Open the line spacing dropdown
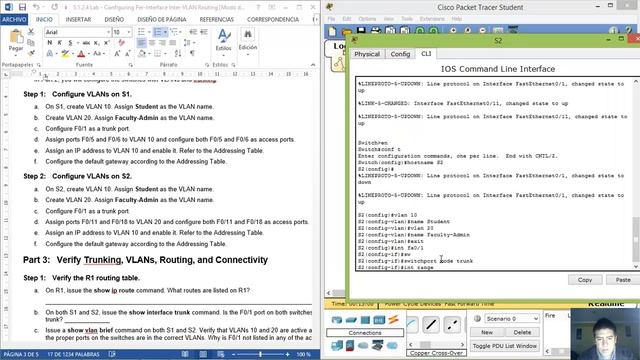Viewport: 640px width, 360px height. pyautogui.click(x=189, y=43)
